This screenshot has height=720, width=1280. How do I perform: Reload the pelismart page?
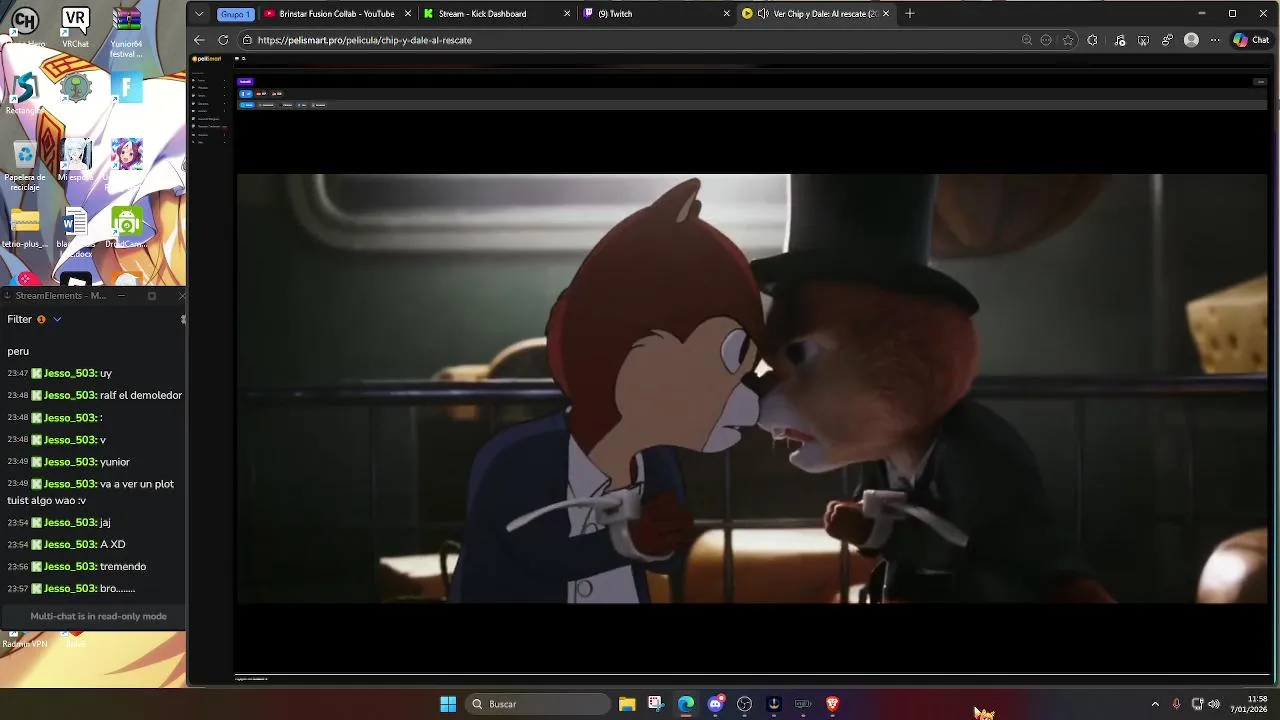223,40
